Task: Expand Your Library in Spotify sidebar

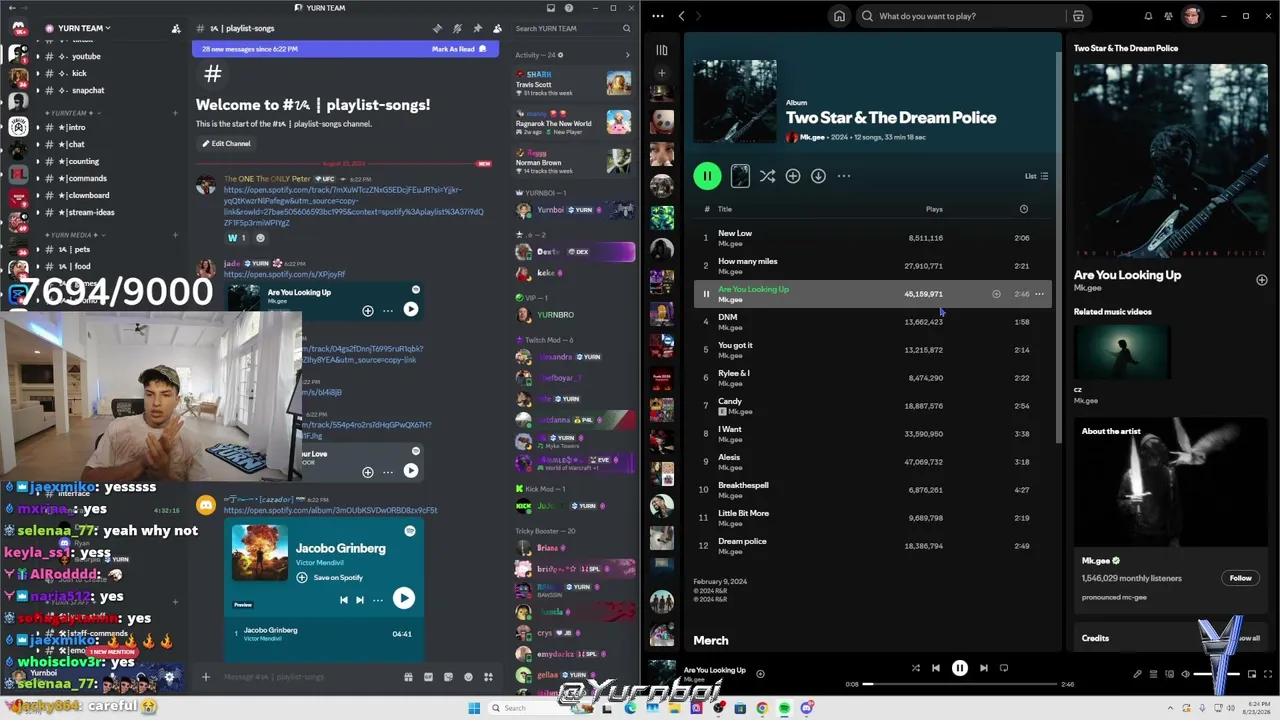Action: pyautogui.click(x=661, y=50)
